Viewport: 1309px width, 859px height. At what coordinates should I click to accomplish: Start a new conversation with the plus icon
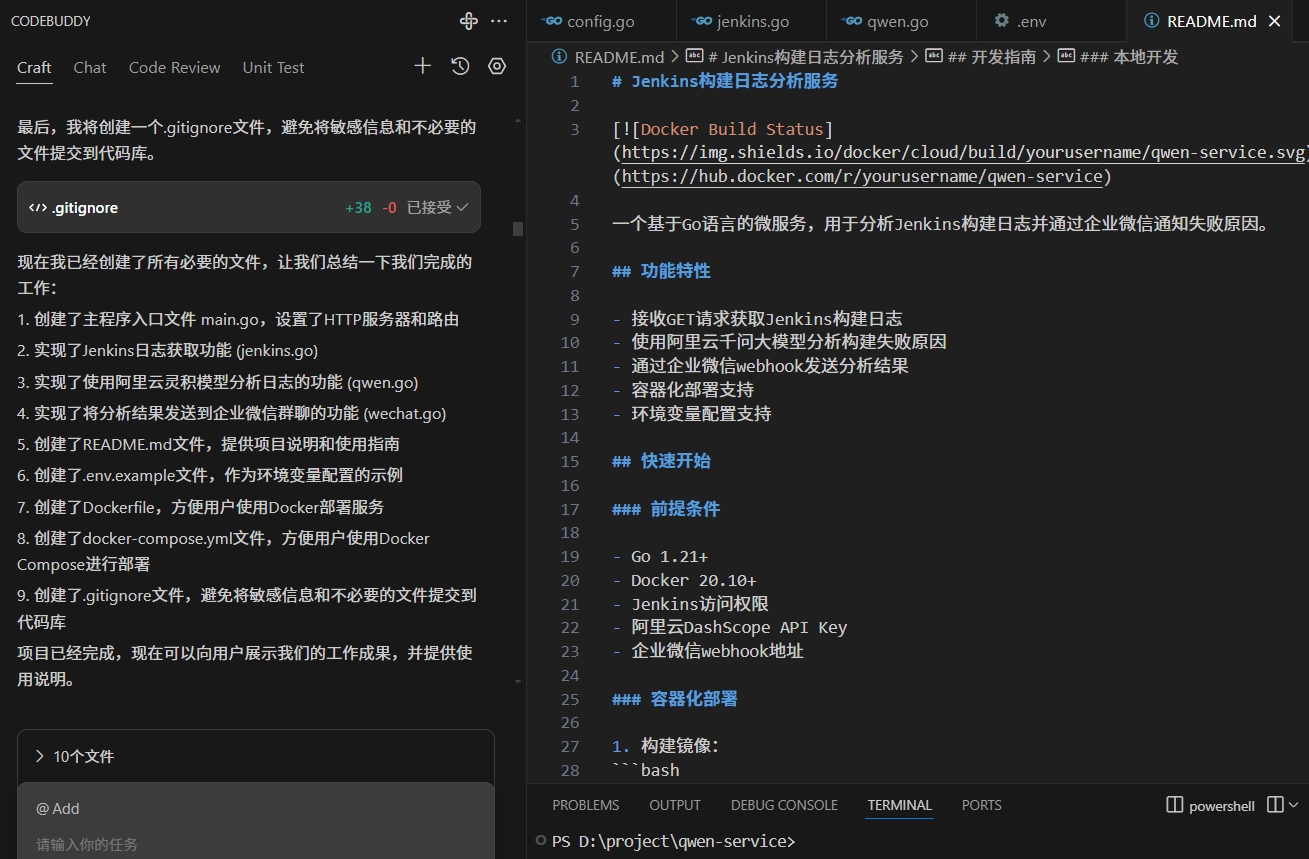point(423,66)
